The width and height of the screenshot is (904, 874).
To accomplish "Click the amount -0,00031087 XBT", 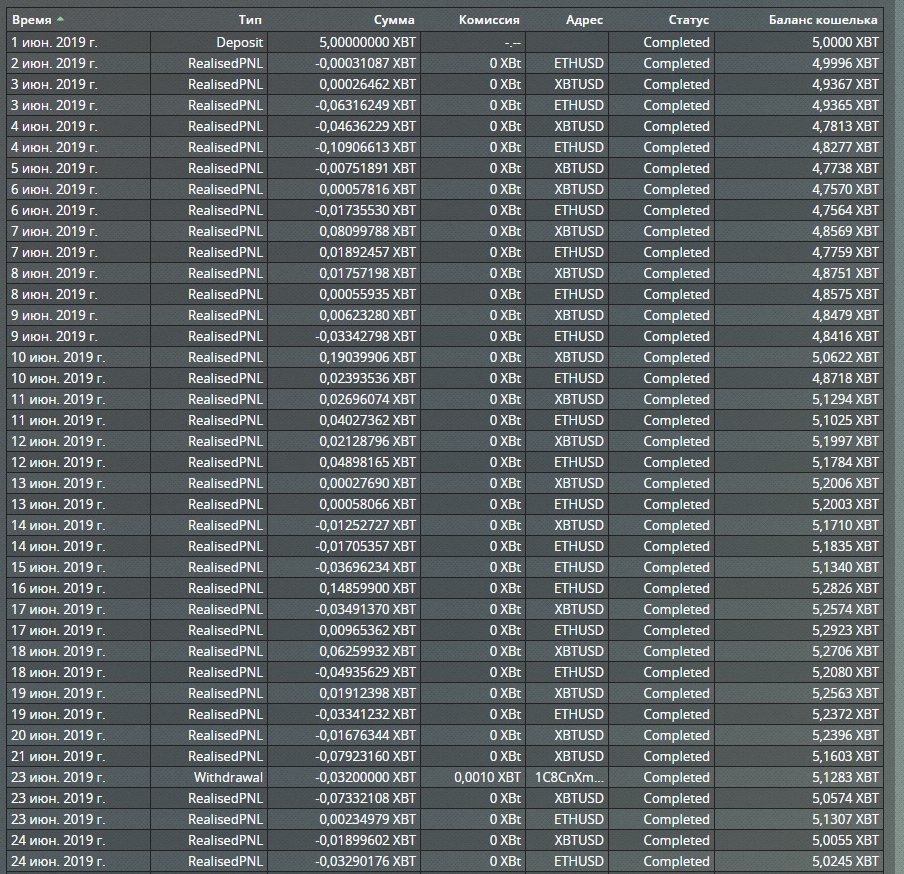I will point(365,63).
